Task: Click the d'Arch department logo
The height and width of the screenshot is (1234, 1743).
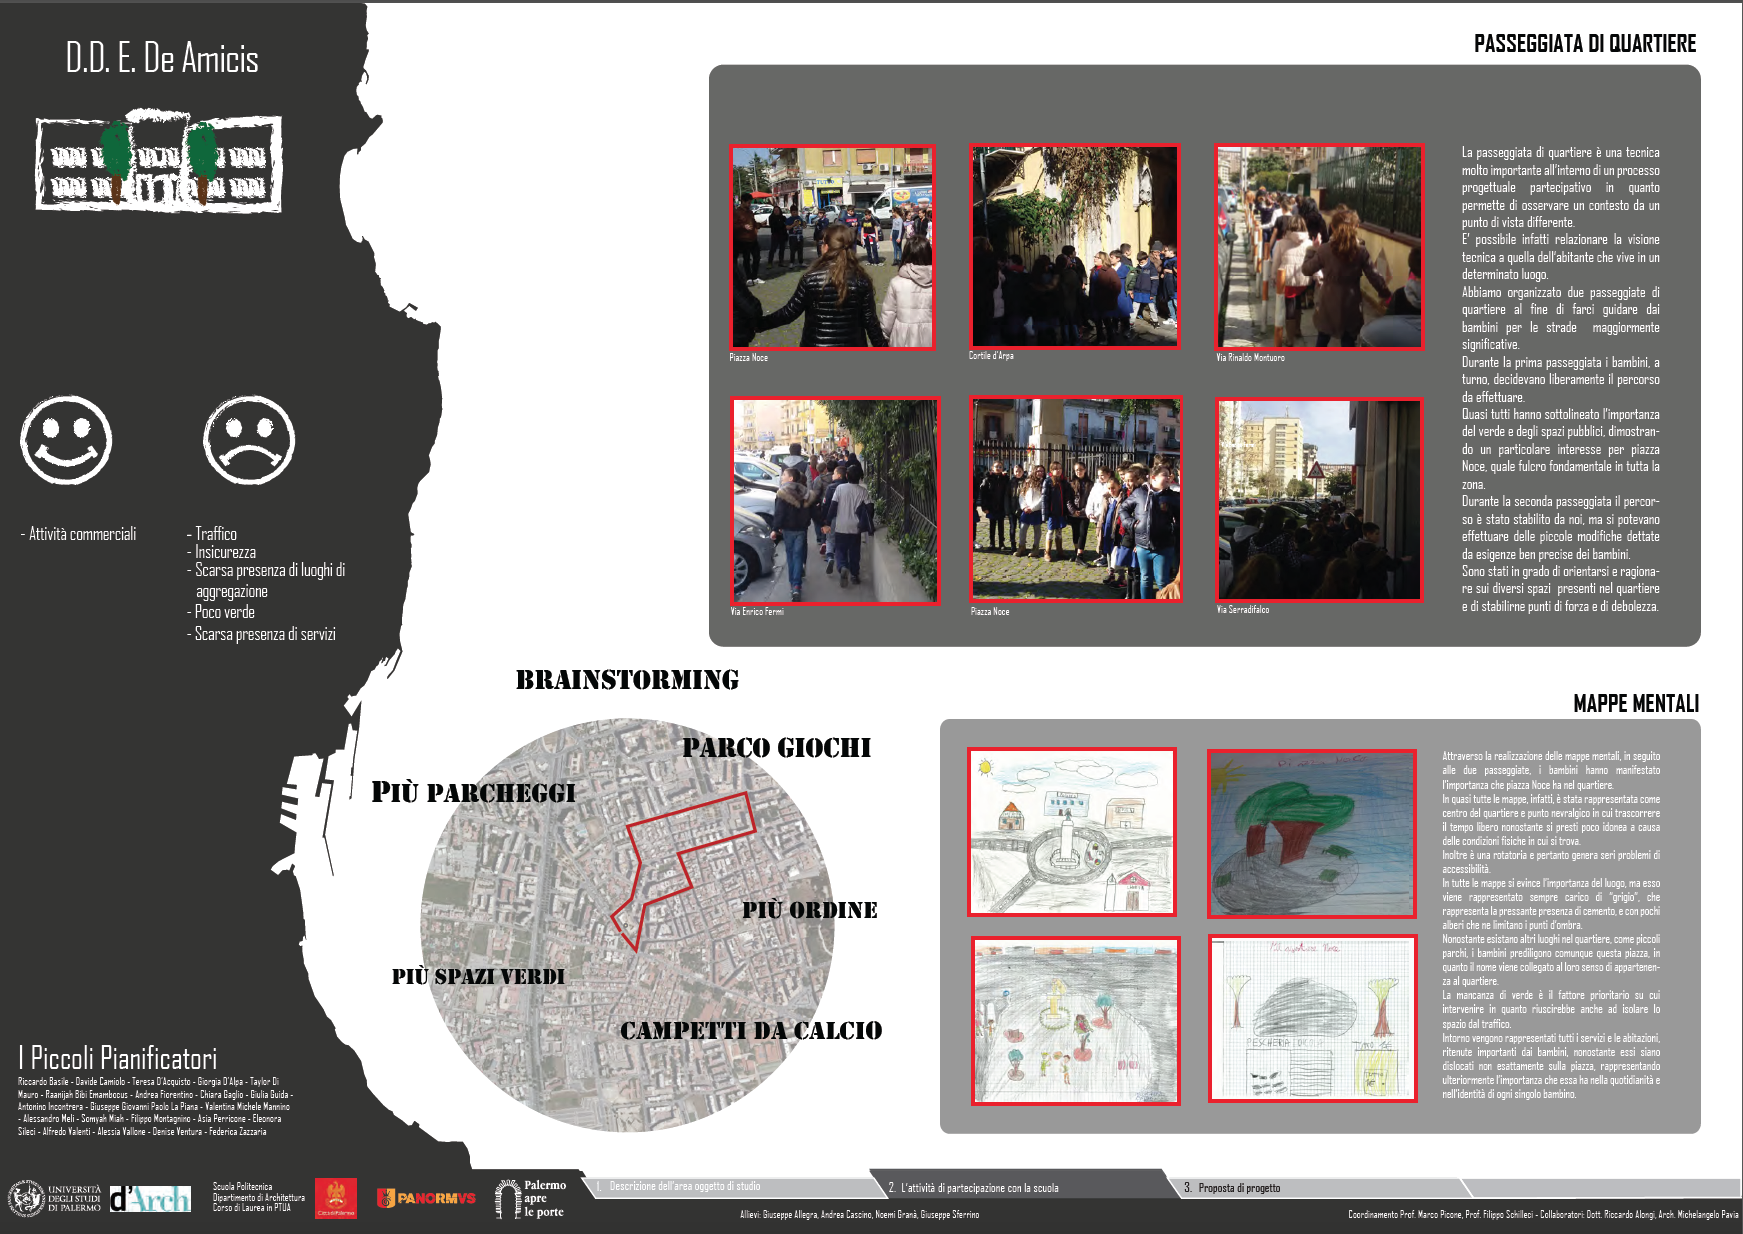Action: pyautogui.click(x=150, y=1198)
